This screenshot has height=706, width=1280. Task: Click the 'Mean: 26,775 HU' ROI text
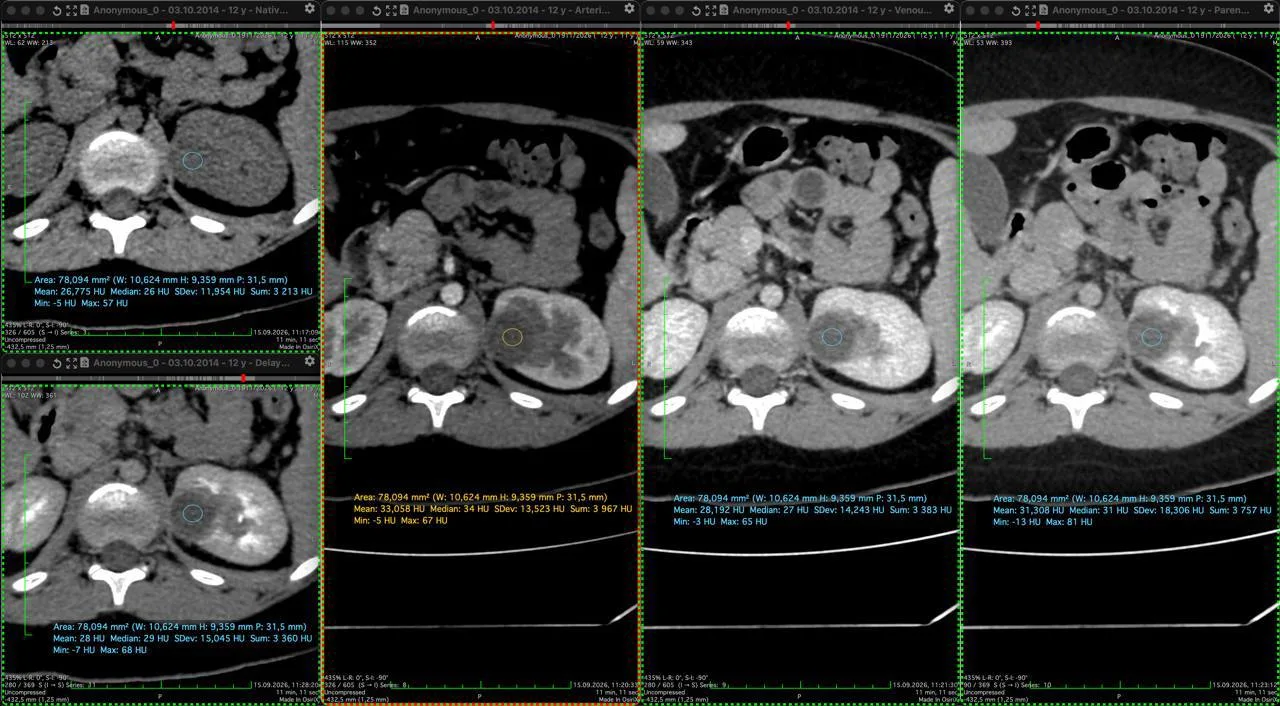pyautogui.click(x=69, y=292)
